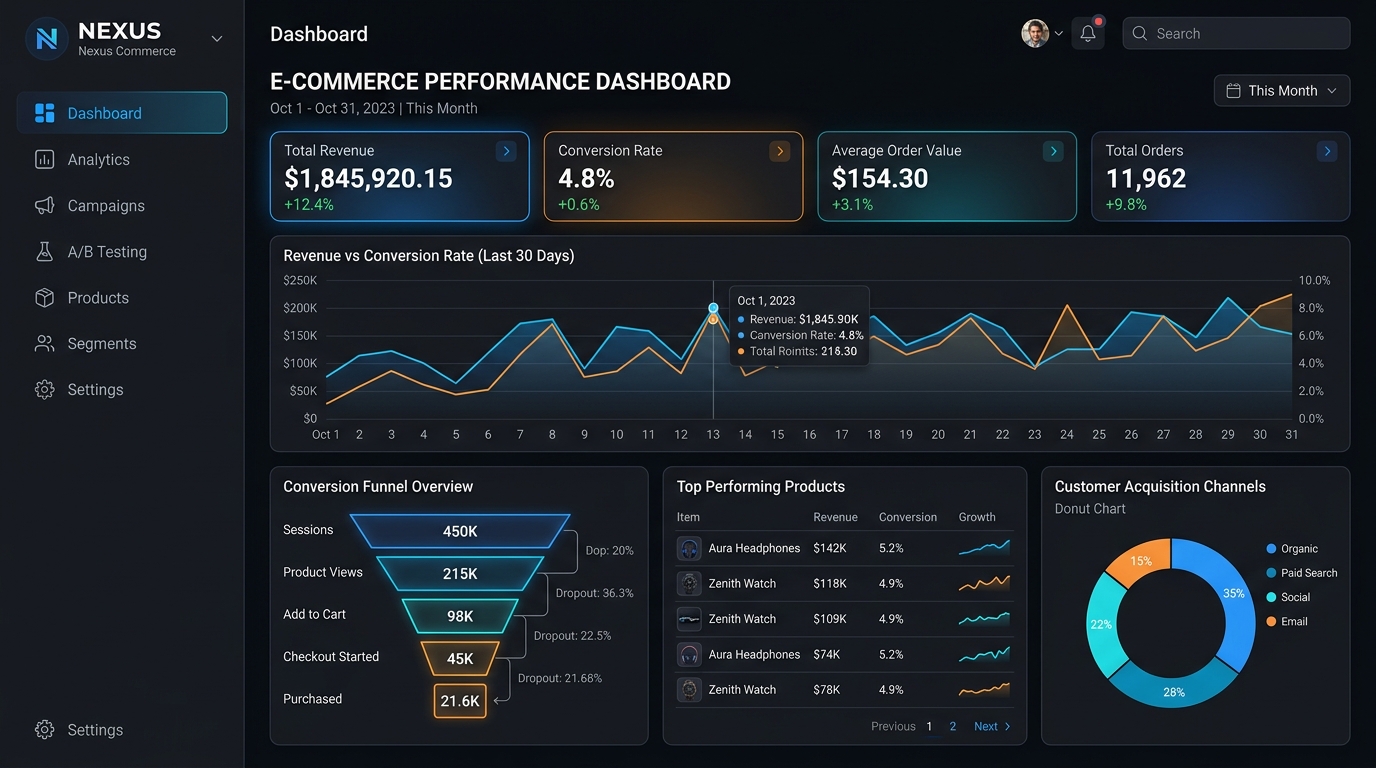Screen dimensions: 1376x768
Task: Select the Campaigns megaphone icon
Action: [x=44, y=205]
